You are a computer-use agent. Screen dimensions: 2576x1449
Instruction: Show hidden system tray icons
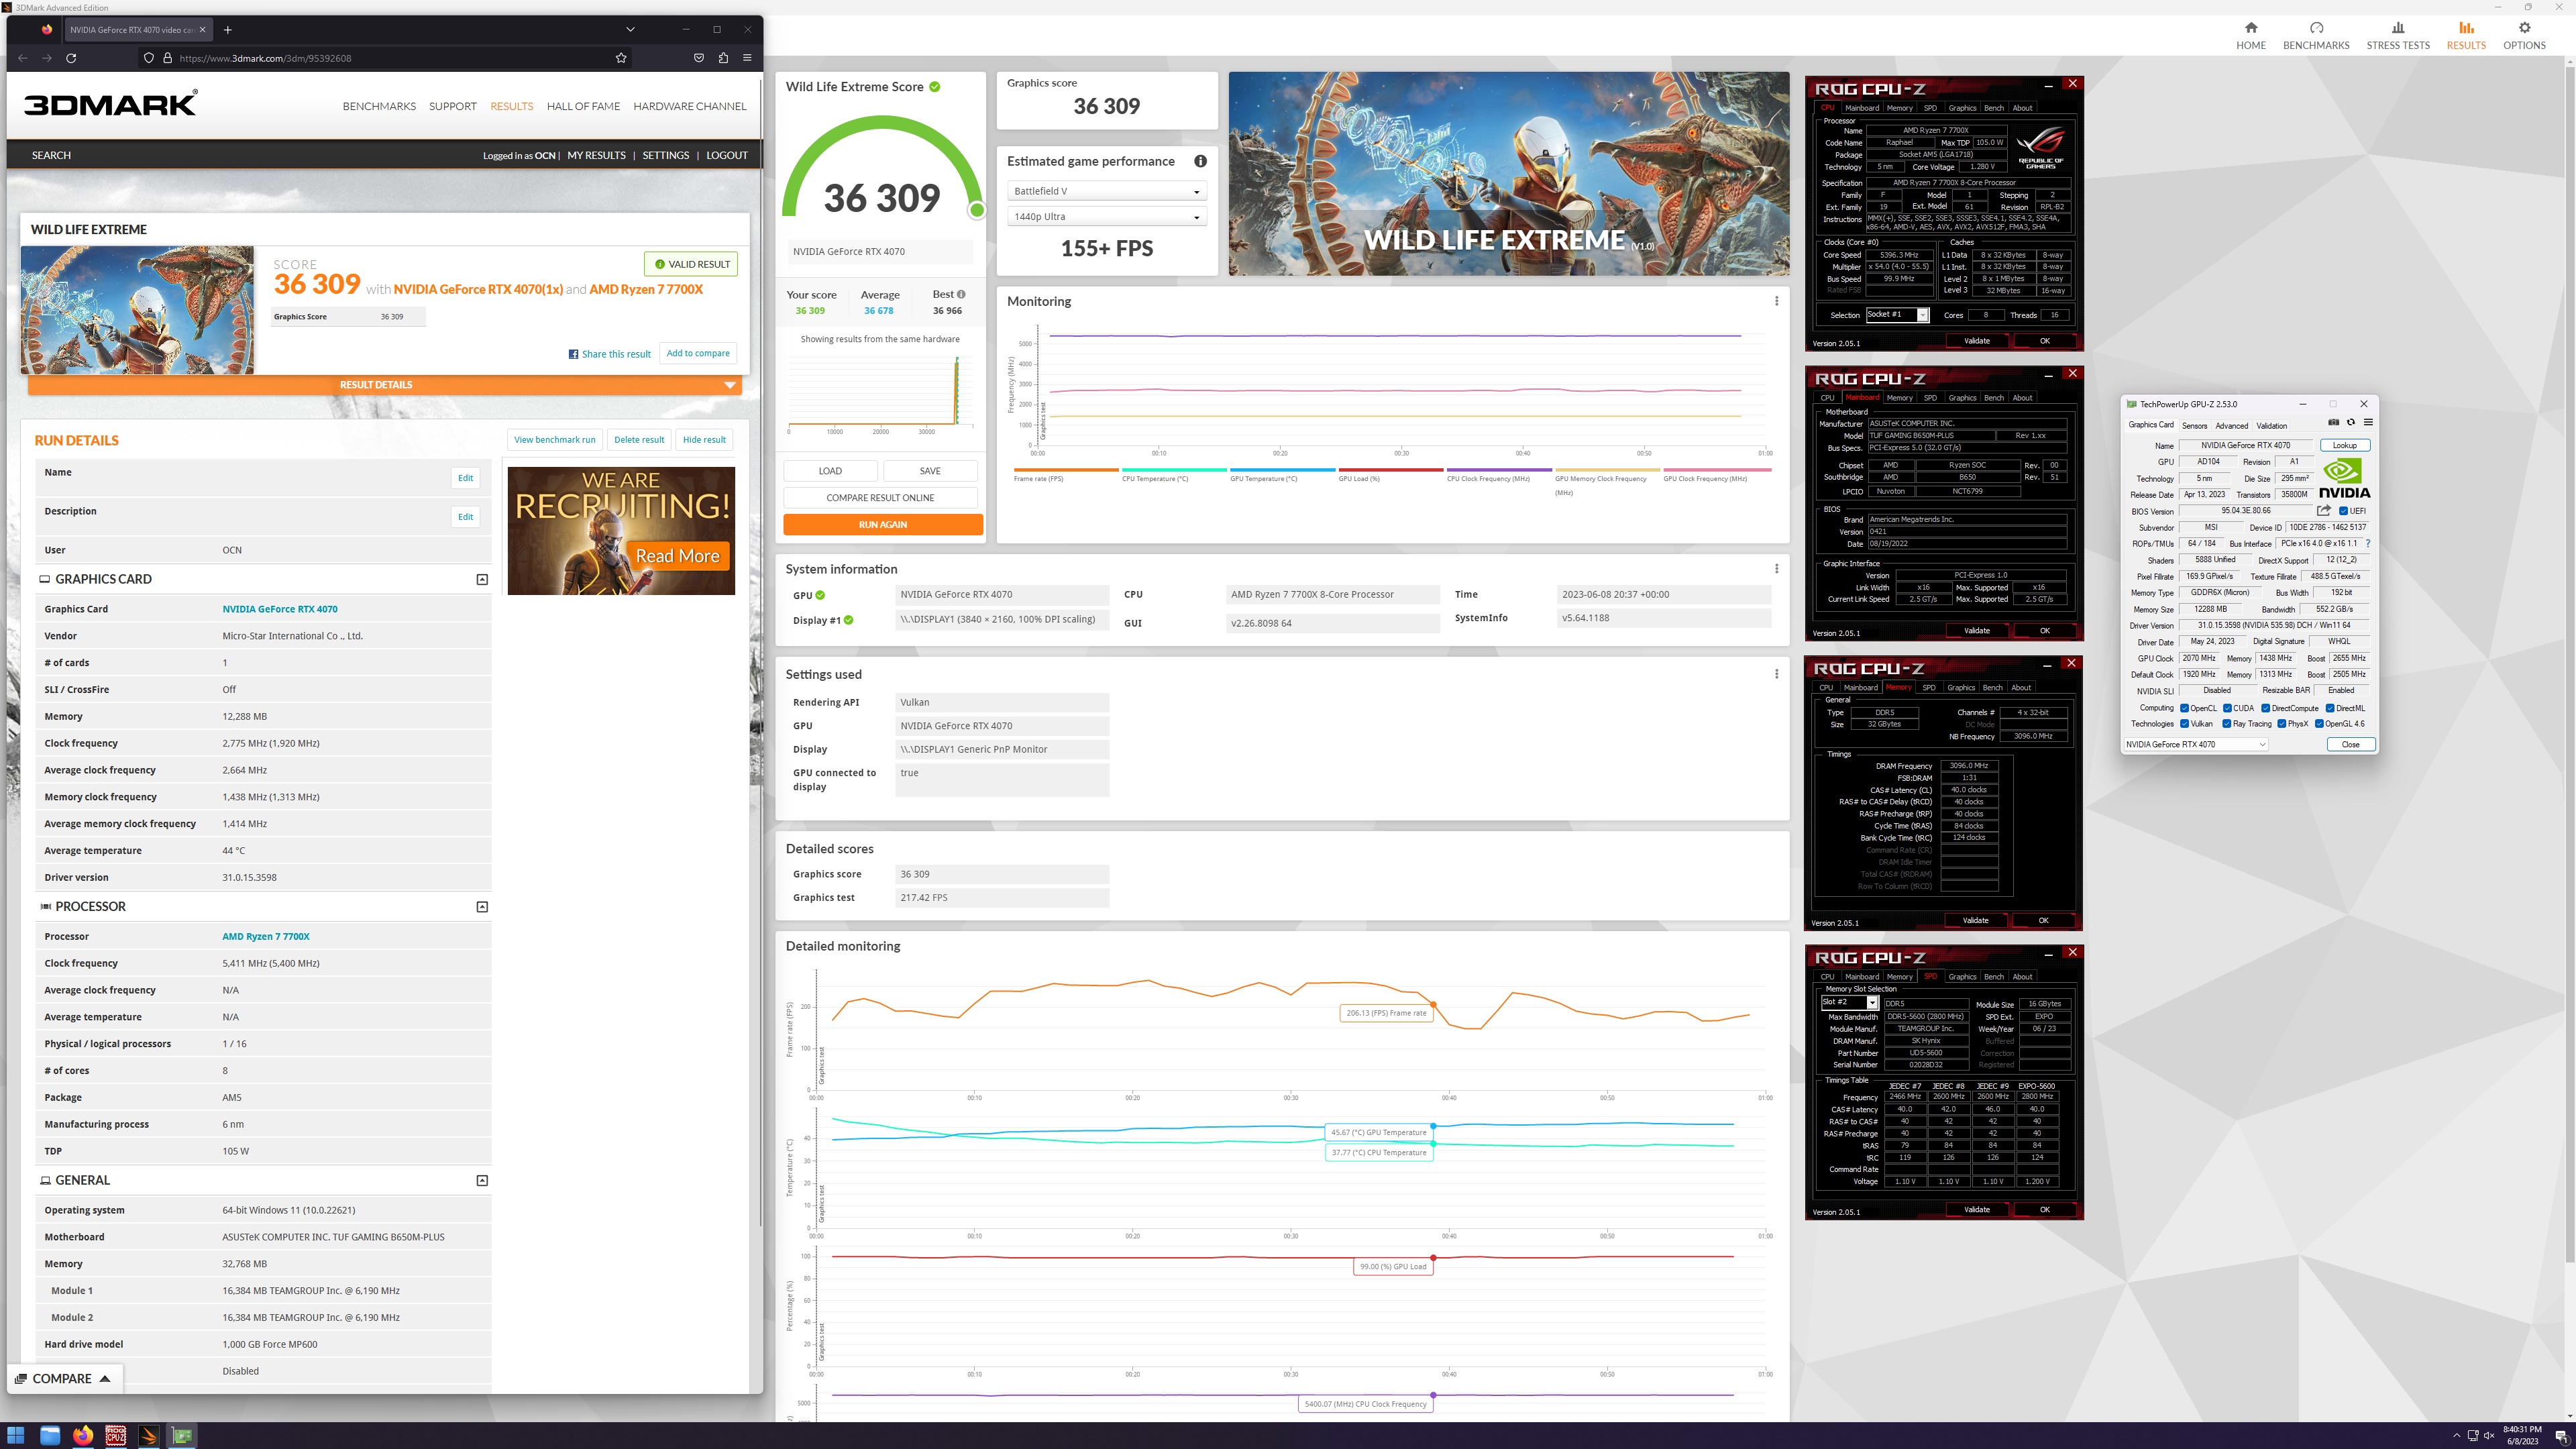(2456, 1436)
